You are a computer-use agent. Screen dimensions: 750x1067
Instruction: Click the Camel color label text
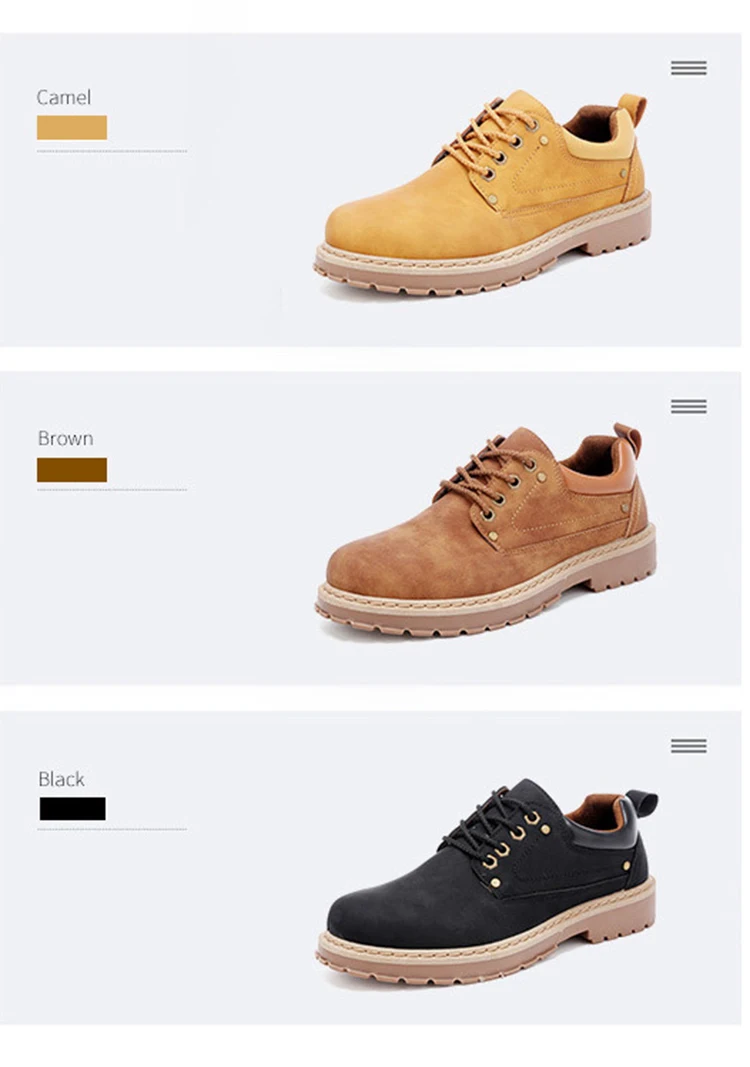tap(63, 97)
